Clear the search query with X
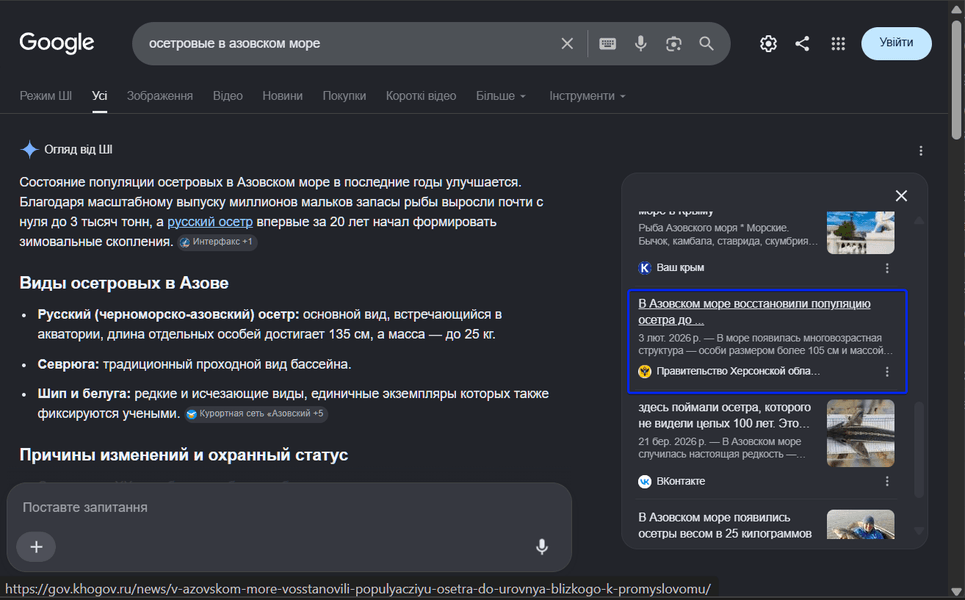The height and width of the screenshot is (600, 965). point(567,44)
